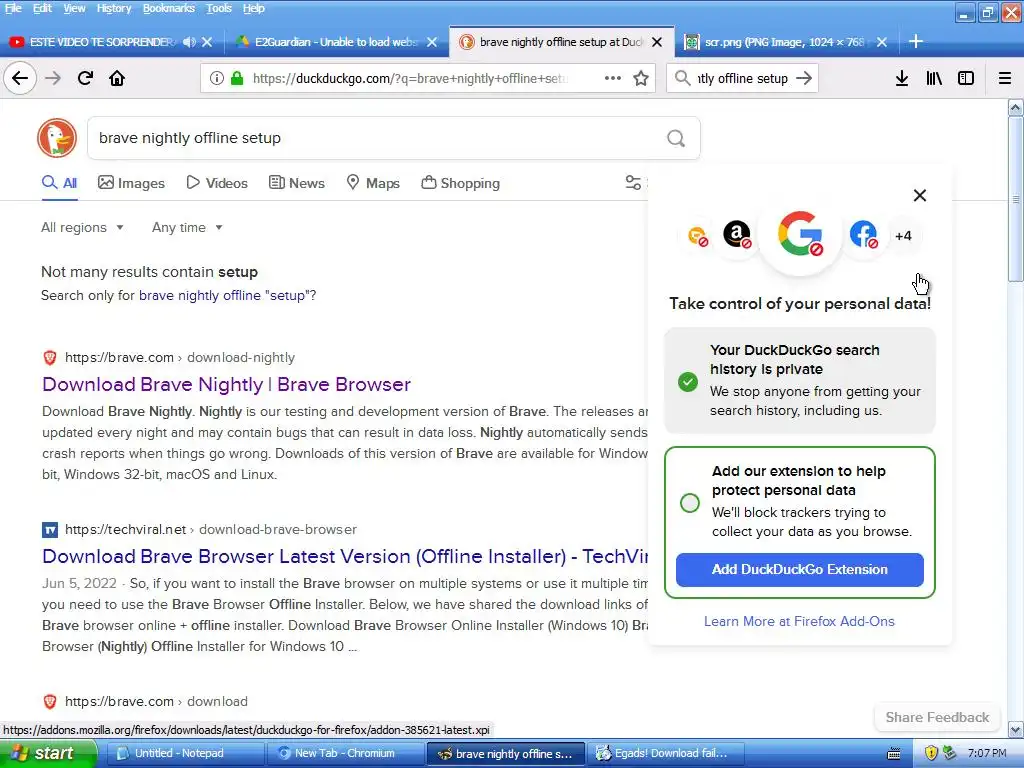Click the magnifier in DuckDuckGo search box
1024x768 pixels.
676,138
